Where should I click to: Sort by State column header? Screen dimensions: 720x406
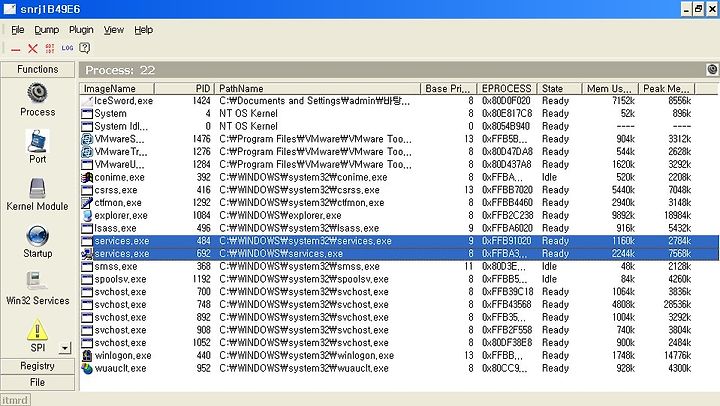click(x=559, y=89)
